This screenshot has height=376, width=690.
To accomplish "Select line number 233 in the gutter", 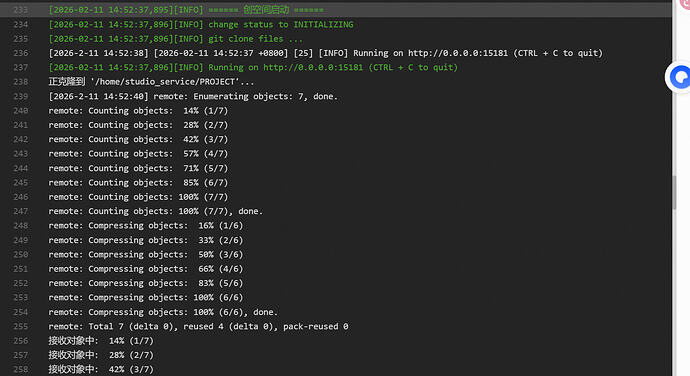I will [x=21, y=10].
